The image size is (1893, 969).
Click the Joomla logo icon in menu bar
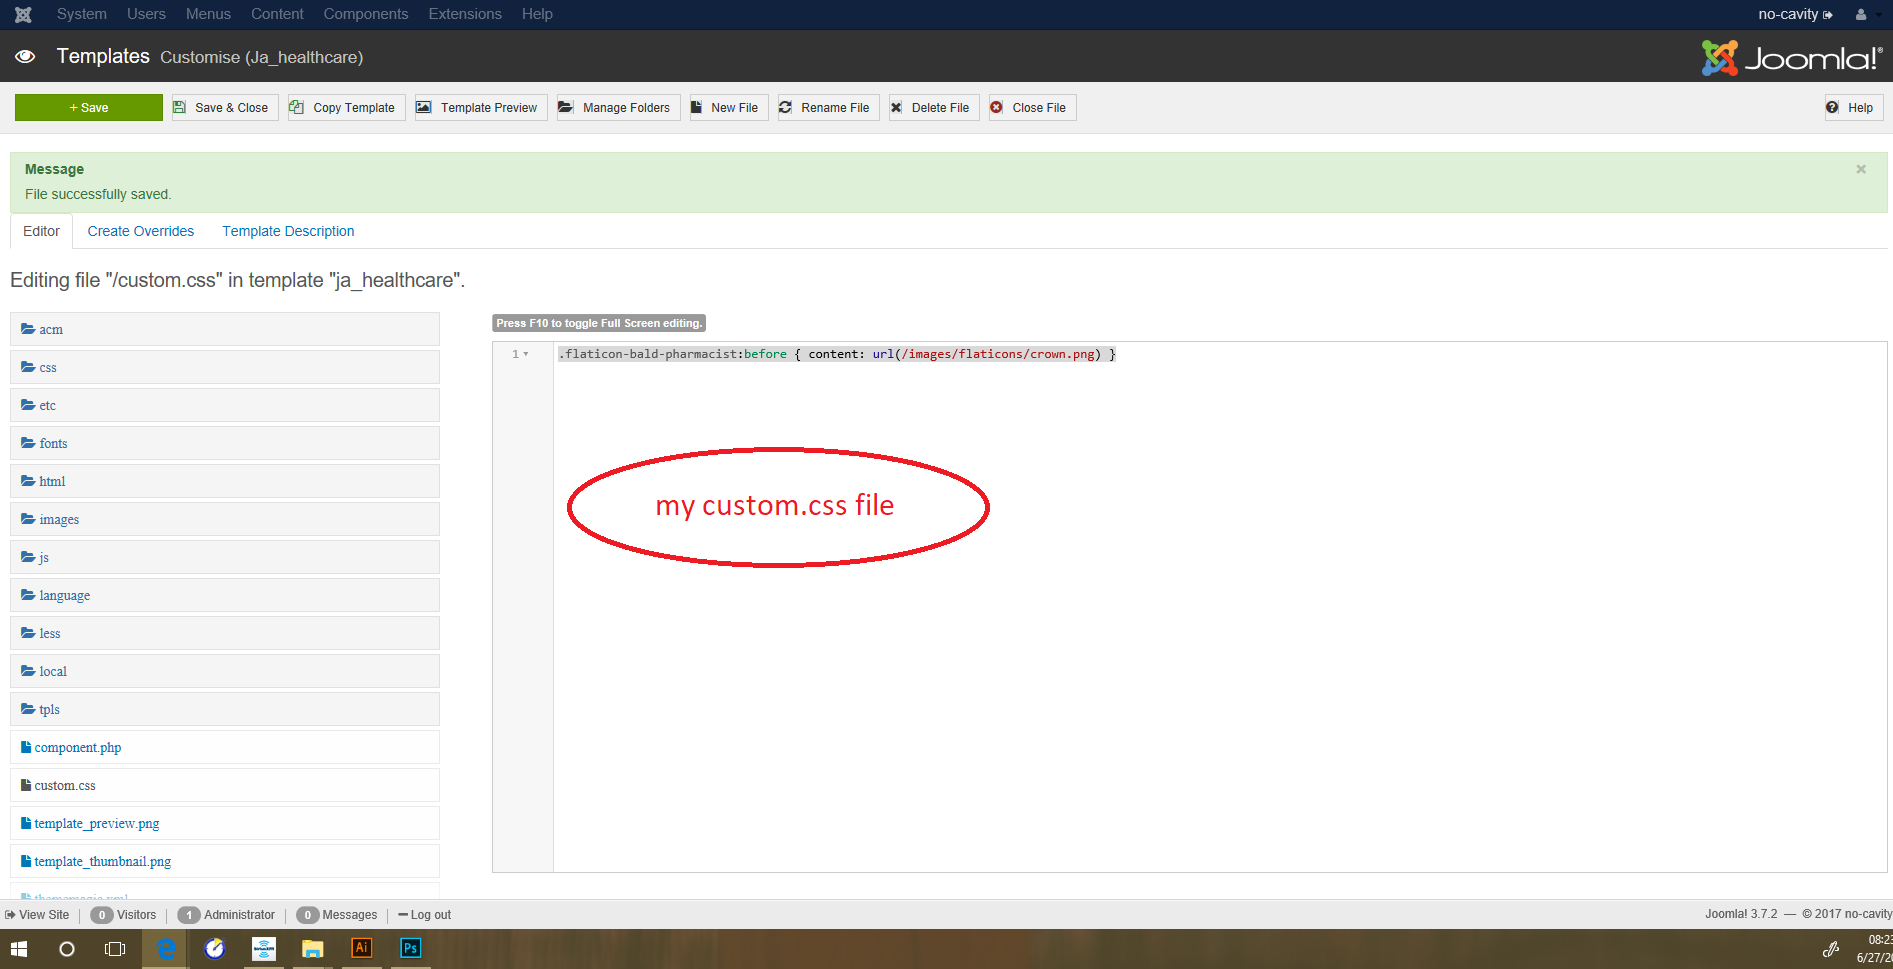point(23,14)
